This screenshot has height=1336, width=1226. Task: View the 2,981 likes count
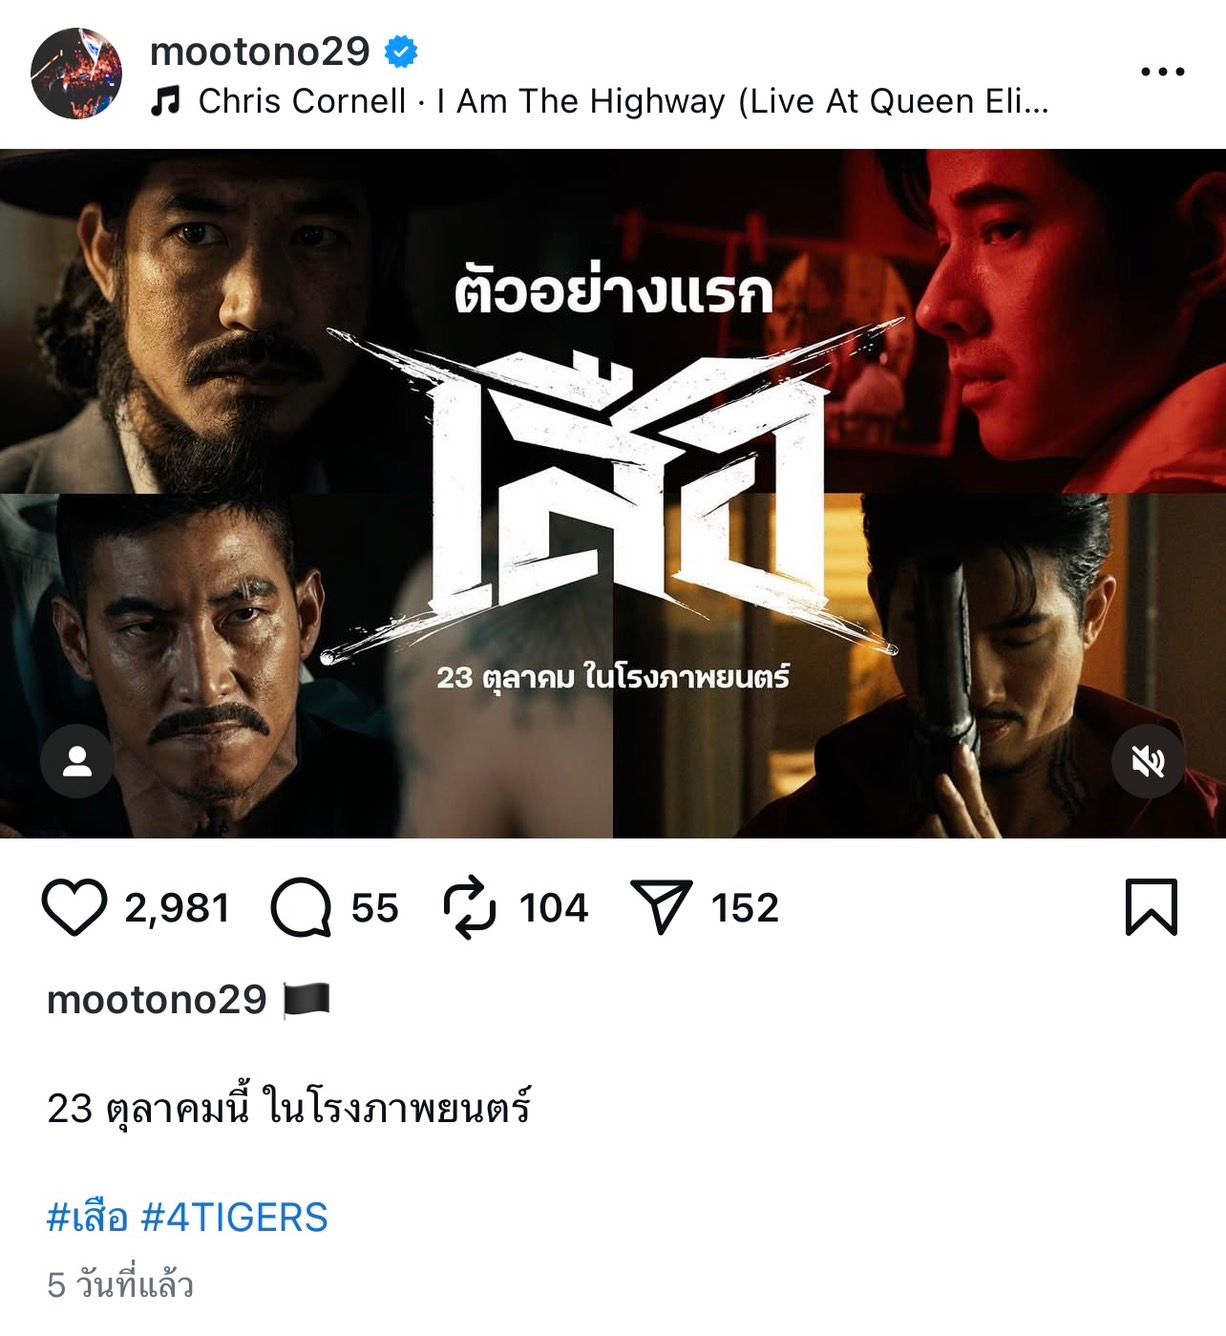coord(177,908)
